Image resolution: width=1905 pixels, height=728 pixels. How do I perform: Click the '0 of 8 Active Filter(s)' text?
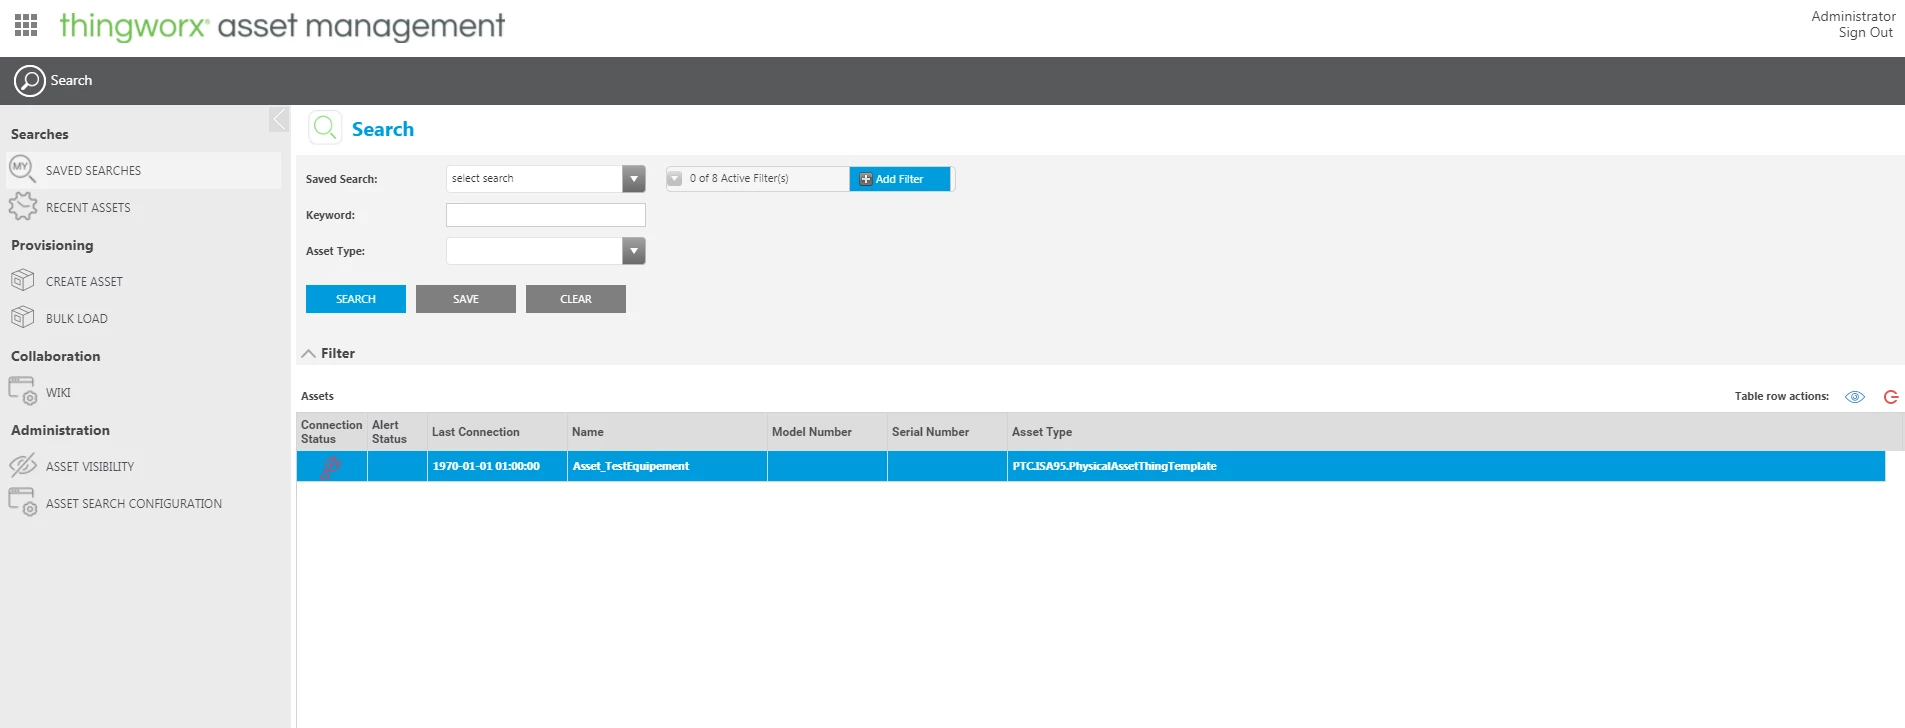739,179
